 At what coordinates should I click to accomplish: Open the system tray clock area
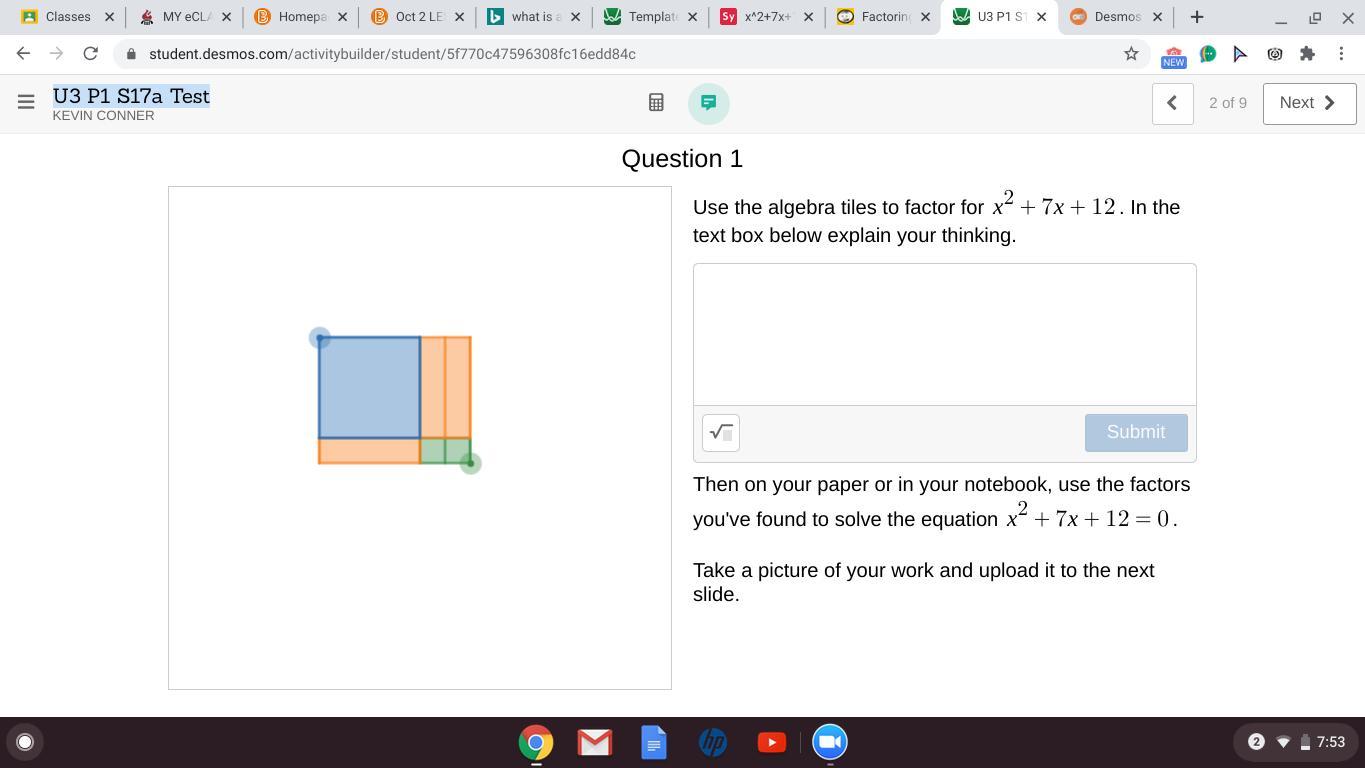[1330, 742]
